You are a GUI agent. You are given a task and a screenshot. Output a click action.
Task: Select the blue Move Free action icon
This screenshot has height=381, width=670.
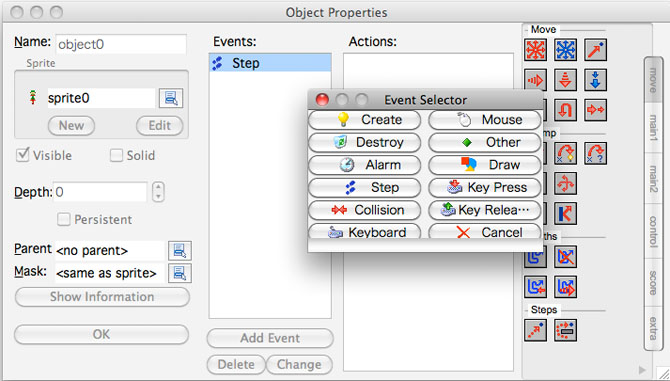pyautogui.click(x=565, y=50)
